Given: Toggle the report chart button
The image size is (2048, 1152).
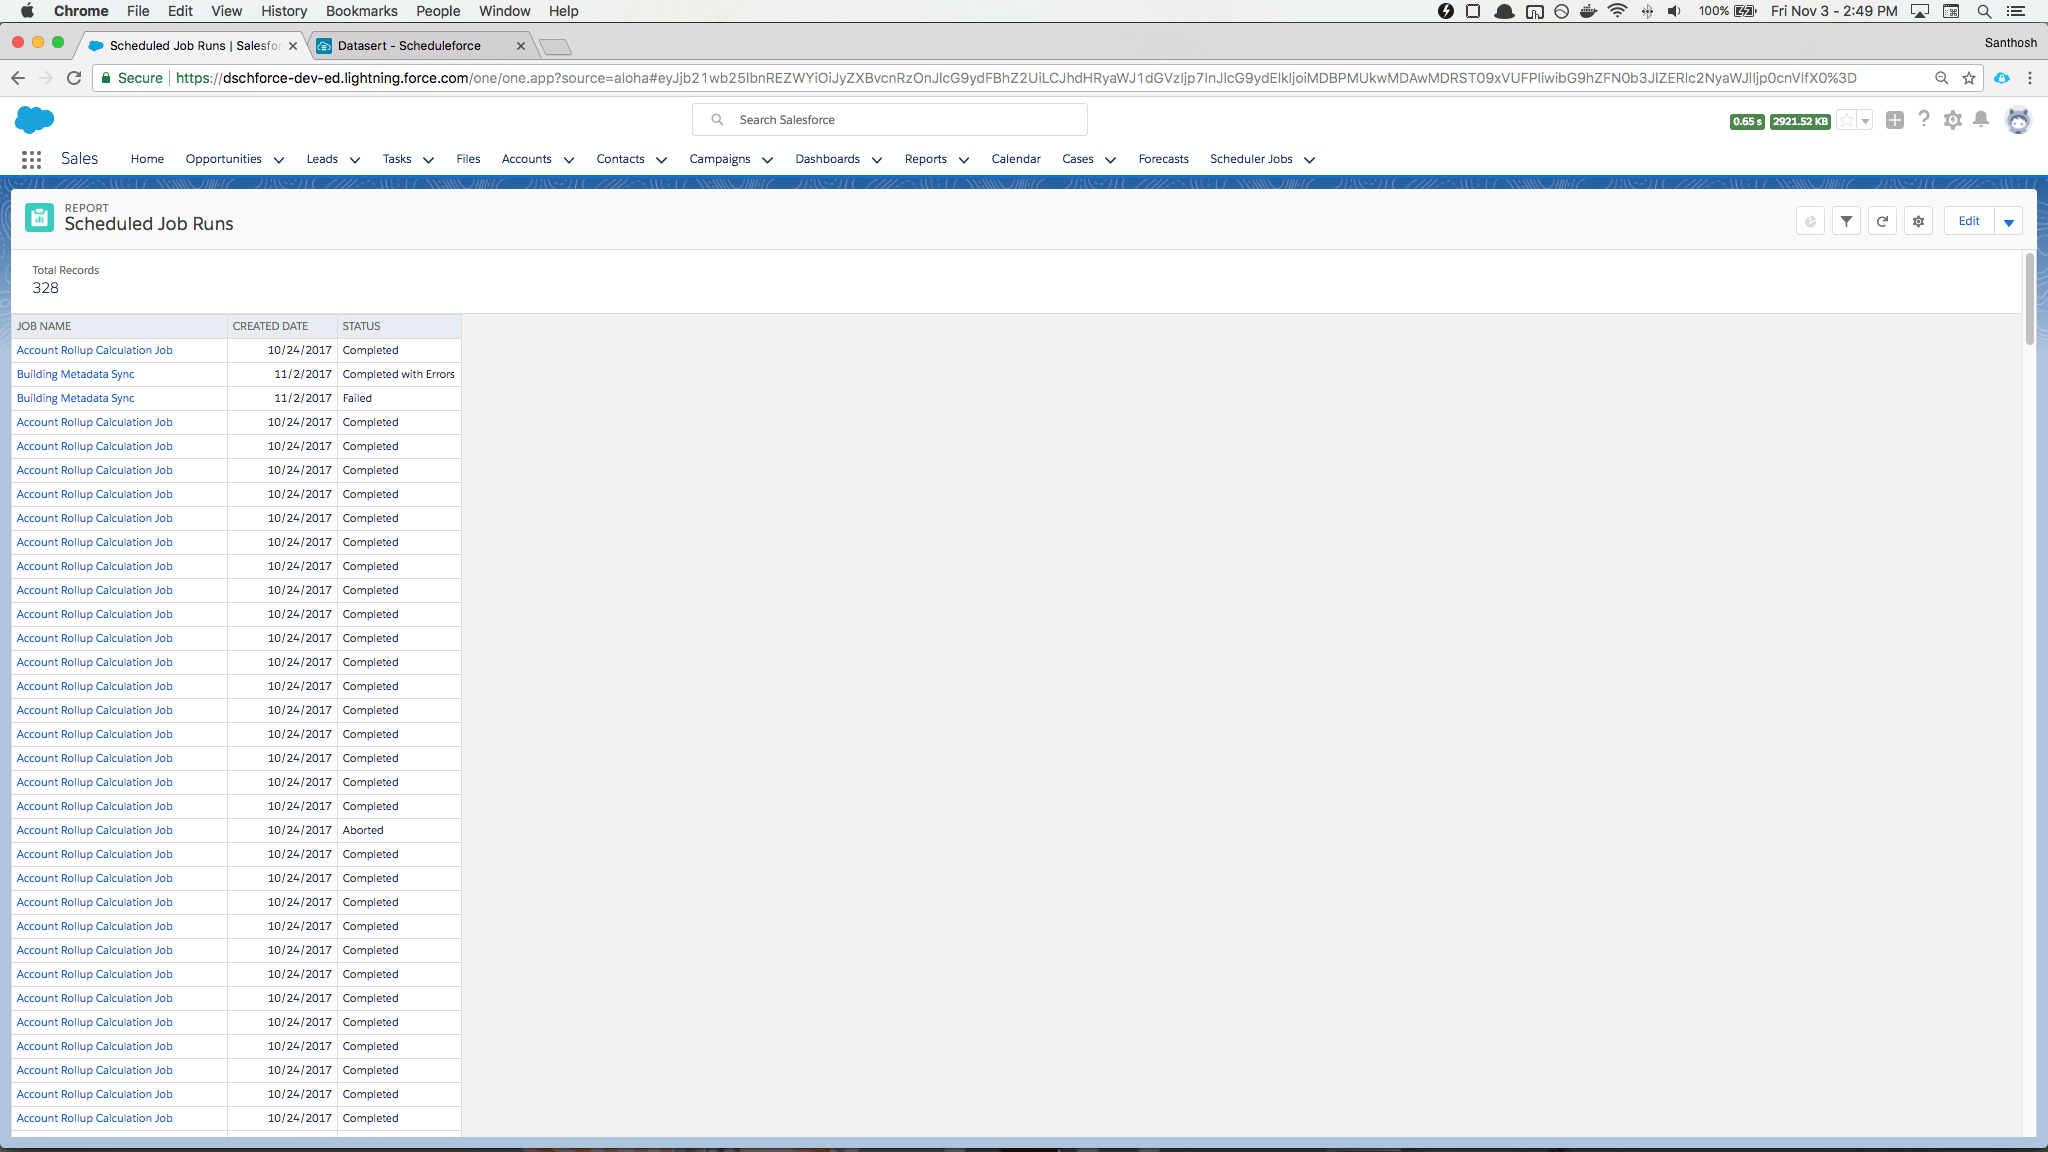Looking at the screenshot, I should [x=1810, y=221].
